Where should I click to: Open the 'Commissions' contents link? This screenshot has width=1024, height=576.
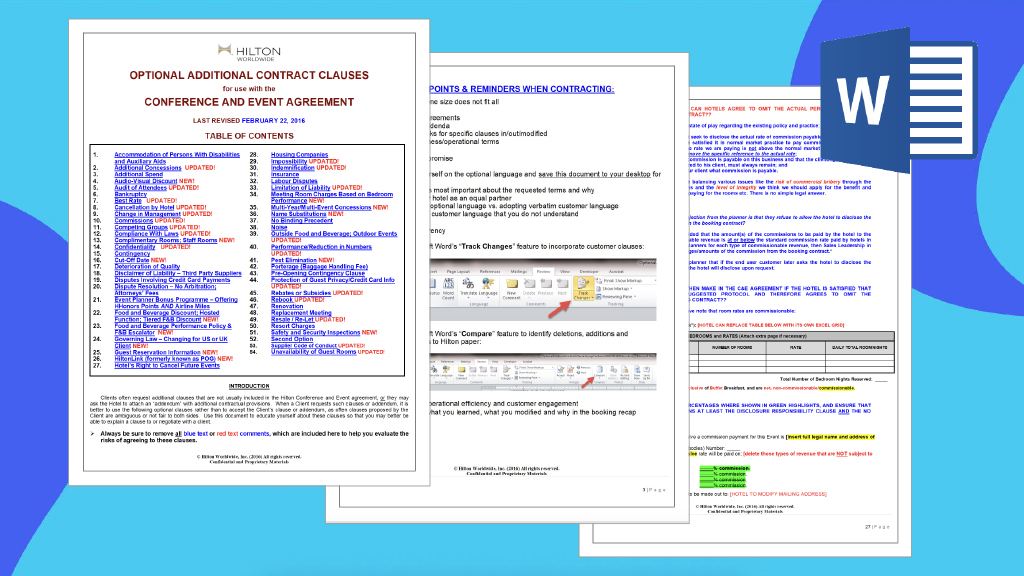[134, 221]
